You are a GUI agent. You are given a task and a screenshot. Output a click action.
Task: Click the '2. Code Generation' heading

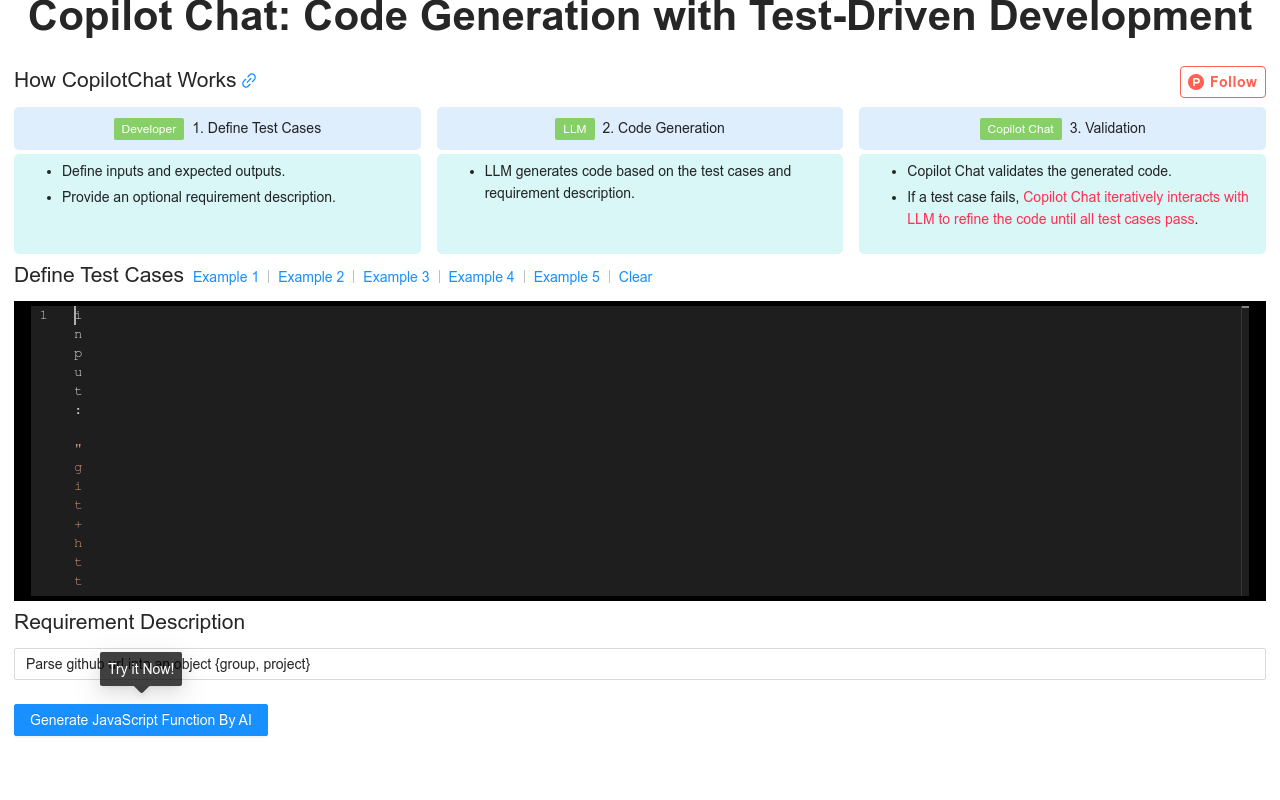click(x=663, y=128)
